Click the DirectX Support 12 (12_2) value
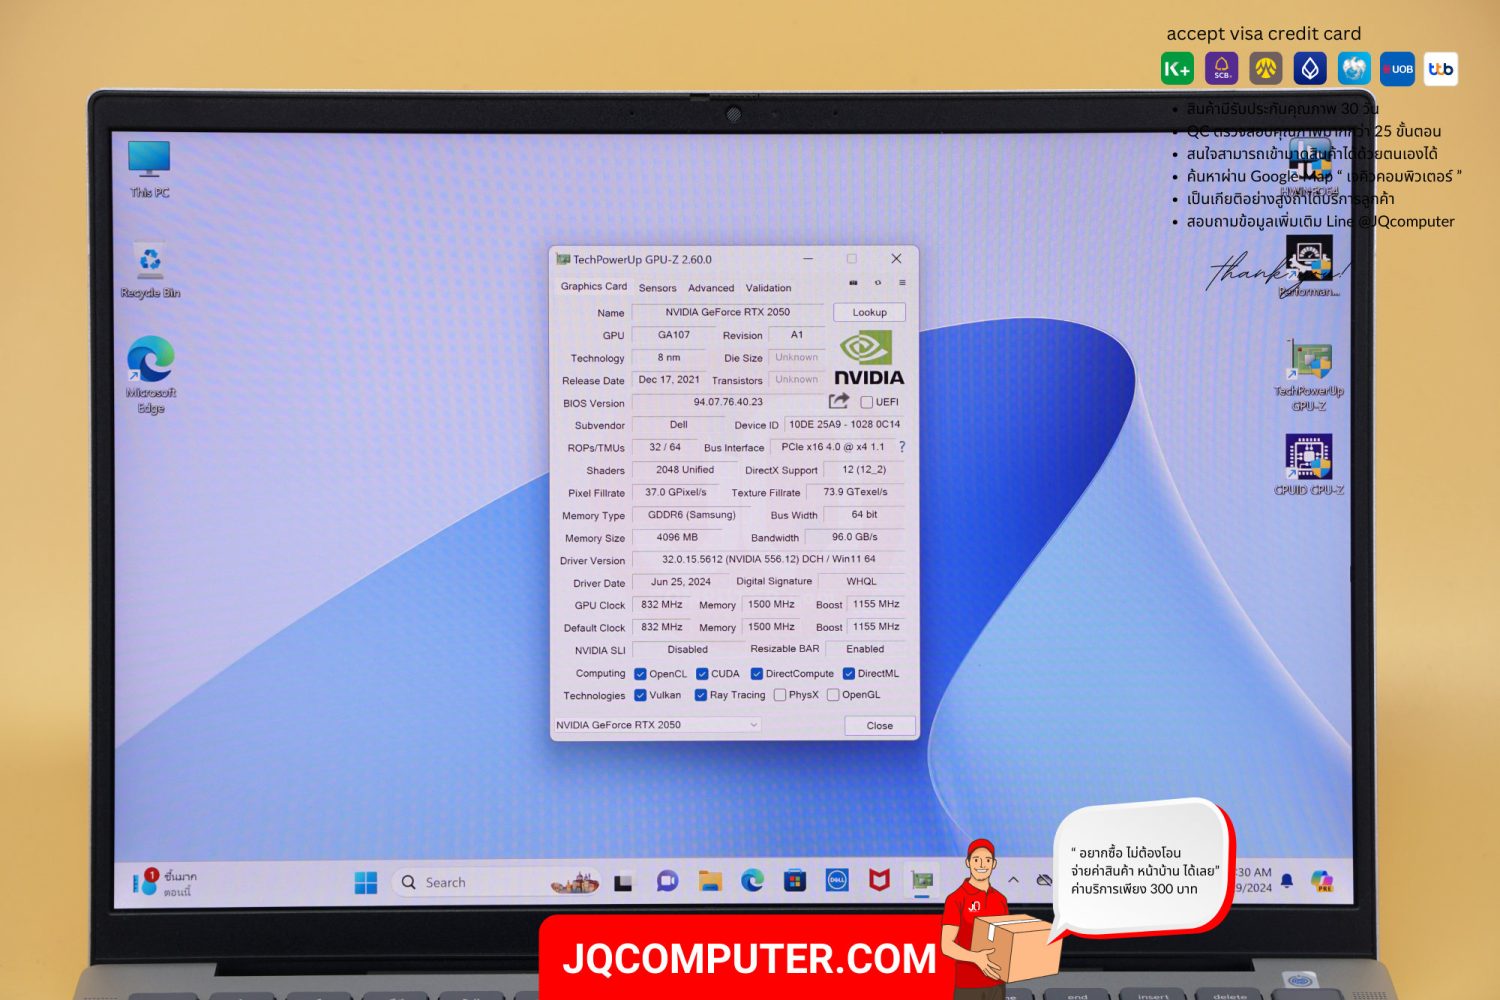 pyautogui.click(x=864, y=470)
